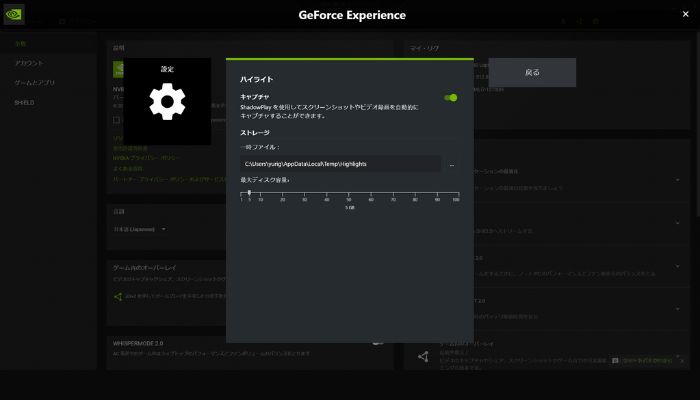Click the green NVIDIA badge in info panel

[x=118, y=71]
